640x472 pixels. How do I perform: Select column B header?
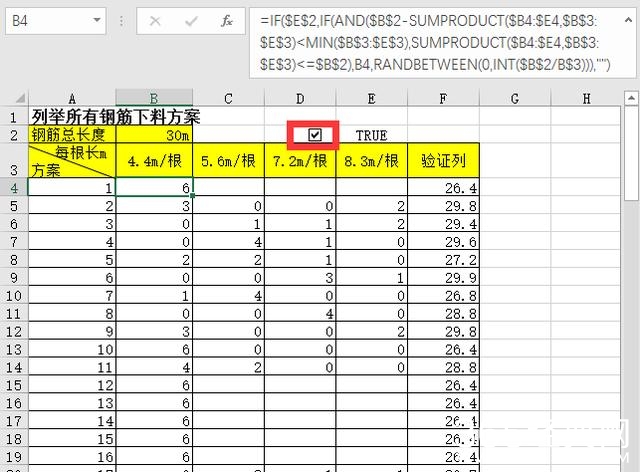click(154, 98)
